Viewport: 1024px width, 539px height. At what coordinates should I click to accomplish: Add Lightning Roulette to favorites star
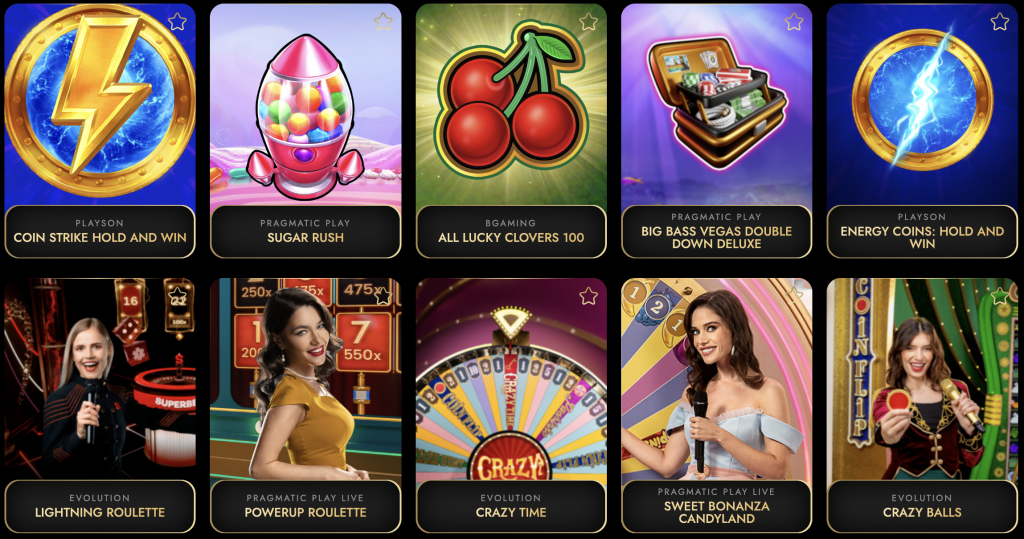(x=177, y=297)
